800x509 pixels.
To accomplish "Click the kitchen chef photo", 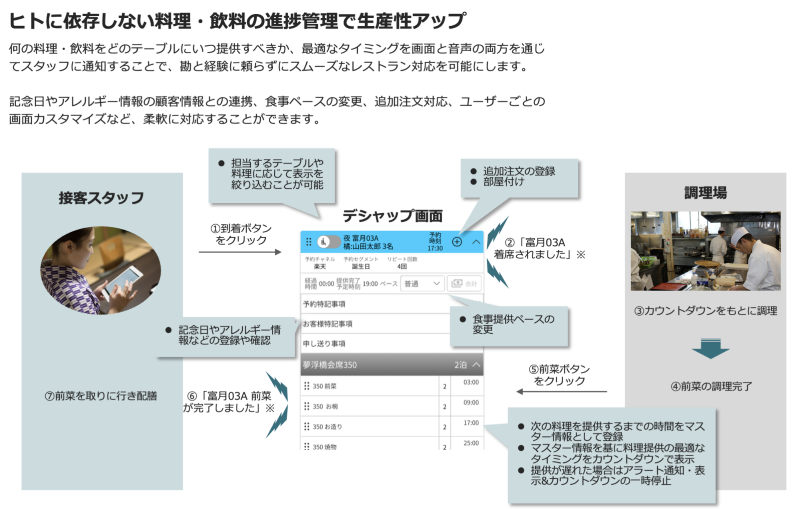I will tap(706, 251).
